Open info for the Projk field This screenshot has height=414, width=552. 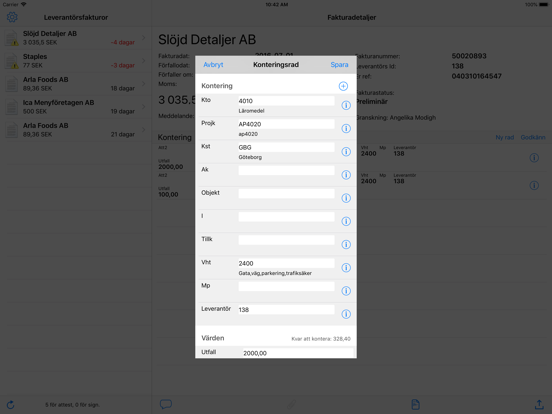pyautogui.click(x=346, y=128)
